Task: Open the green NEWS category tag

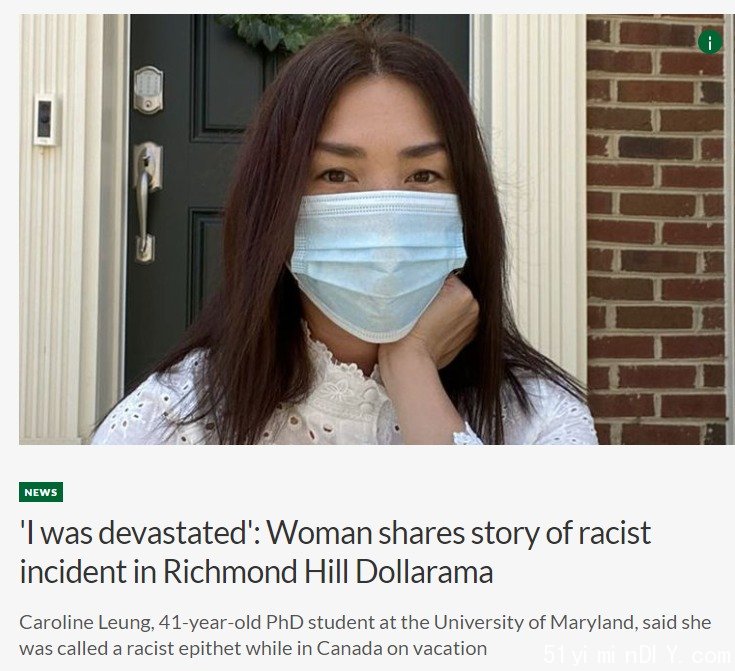Action: coord(41,492)
